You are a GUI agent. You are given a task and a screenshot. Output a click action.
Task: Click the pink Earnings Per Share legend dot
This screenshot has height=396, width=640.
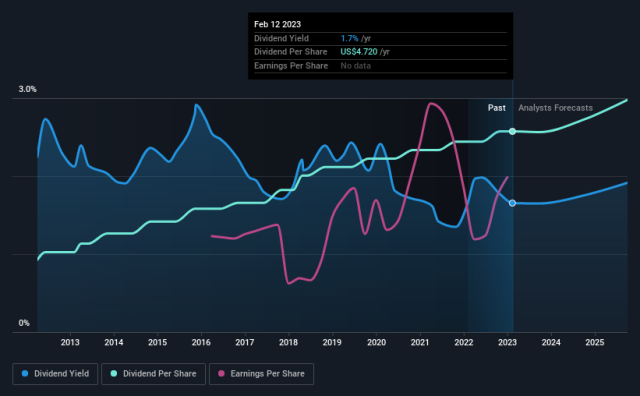point(221,374)
